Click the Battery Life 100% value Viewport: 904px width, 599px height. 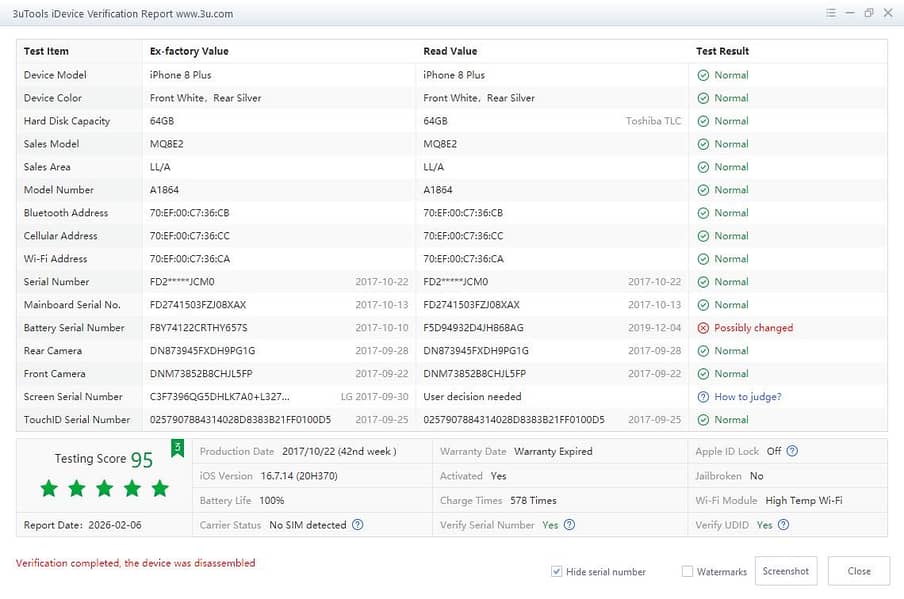272,500
